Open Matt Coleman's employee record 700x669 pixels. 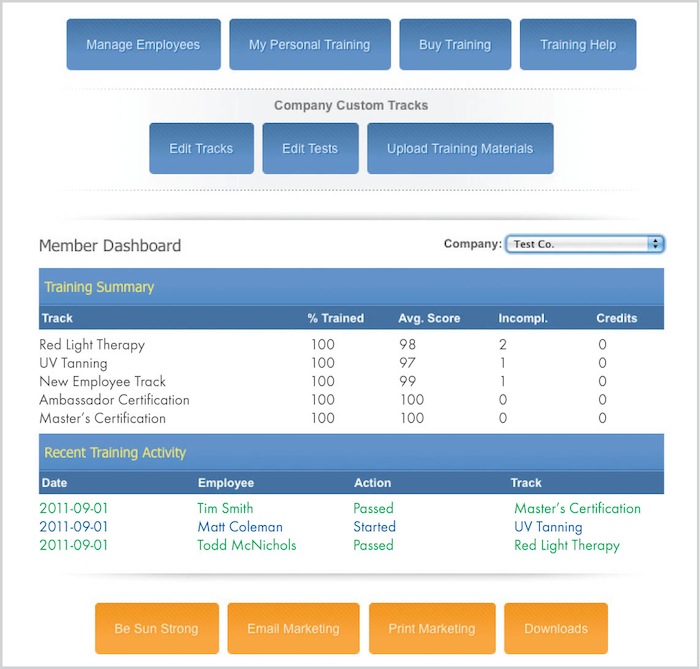[x=240, y=527]
